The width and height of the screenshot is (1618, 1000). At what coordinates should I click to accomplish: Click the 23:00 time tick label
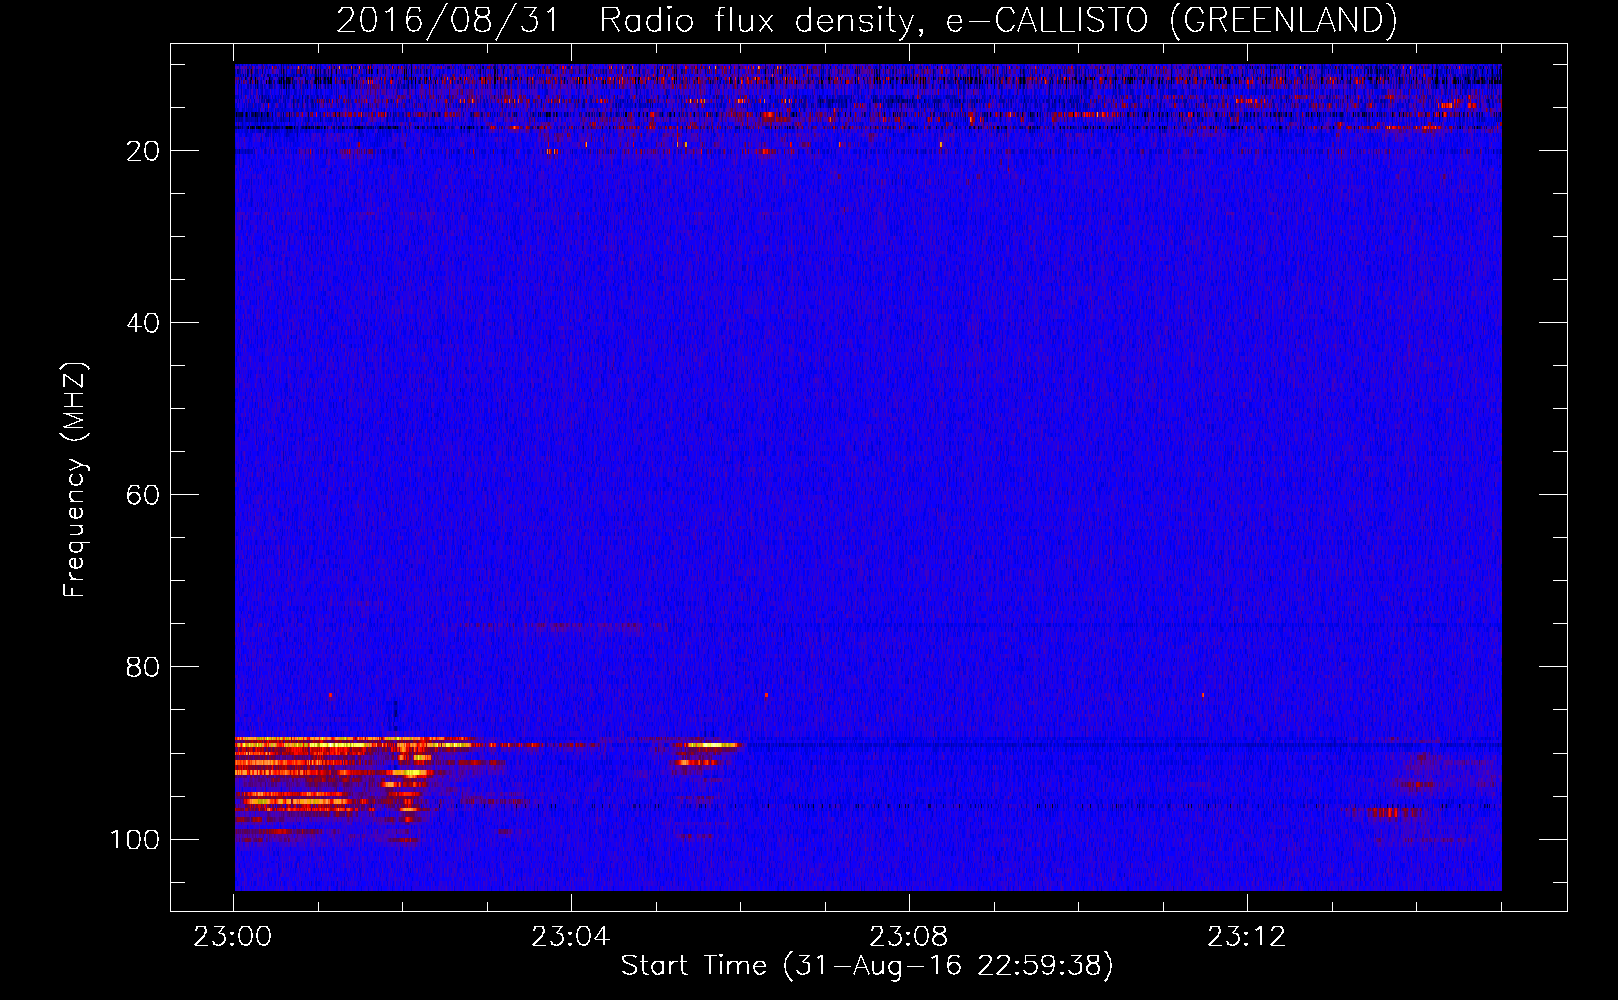pyautogui.click(x=233, y=937)
